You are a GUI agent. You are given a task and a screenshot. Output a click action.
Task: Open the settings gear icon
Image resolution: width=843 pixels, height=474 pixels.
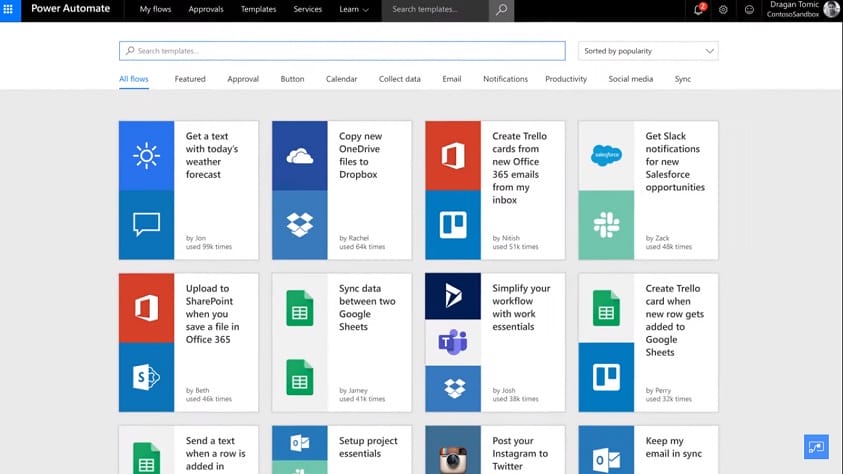coord(724,10)
